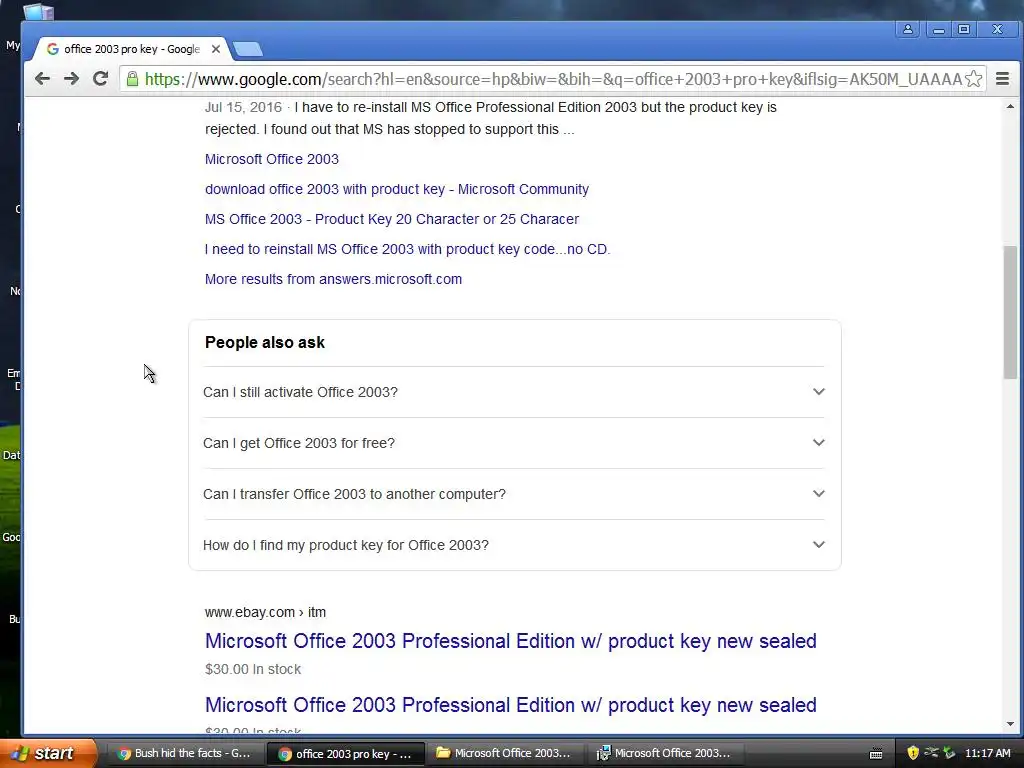The width and height of the screenshot is (1024, 768).
Task: Expand How do I find my product key question
Action: [x=514, y=545]
